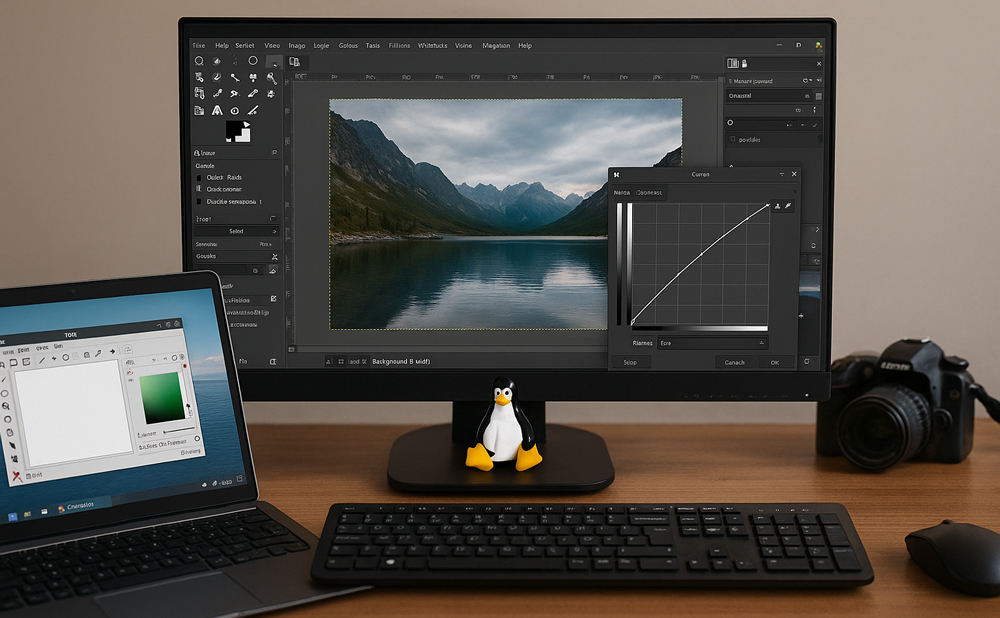This screenshot has width=1000, height=618.
Task: Open the 'Onaisral' dropdown in right dock
Action: click(769, 96)
